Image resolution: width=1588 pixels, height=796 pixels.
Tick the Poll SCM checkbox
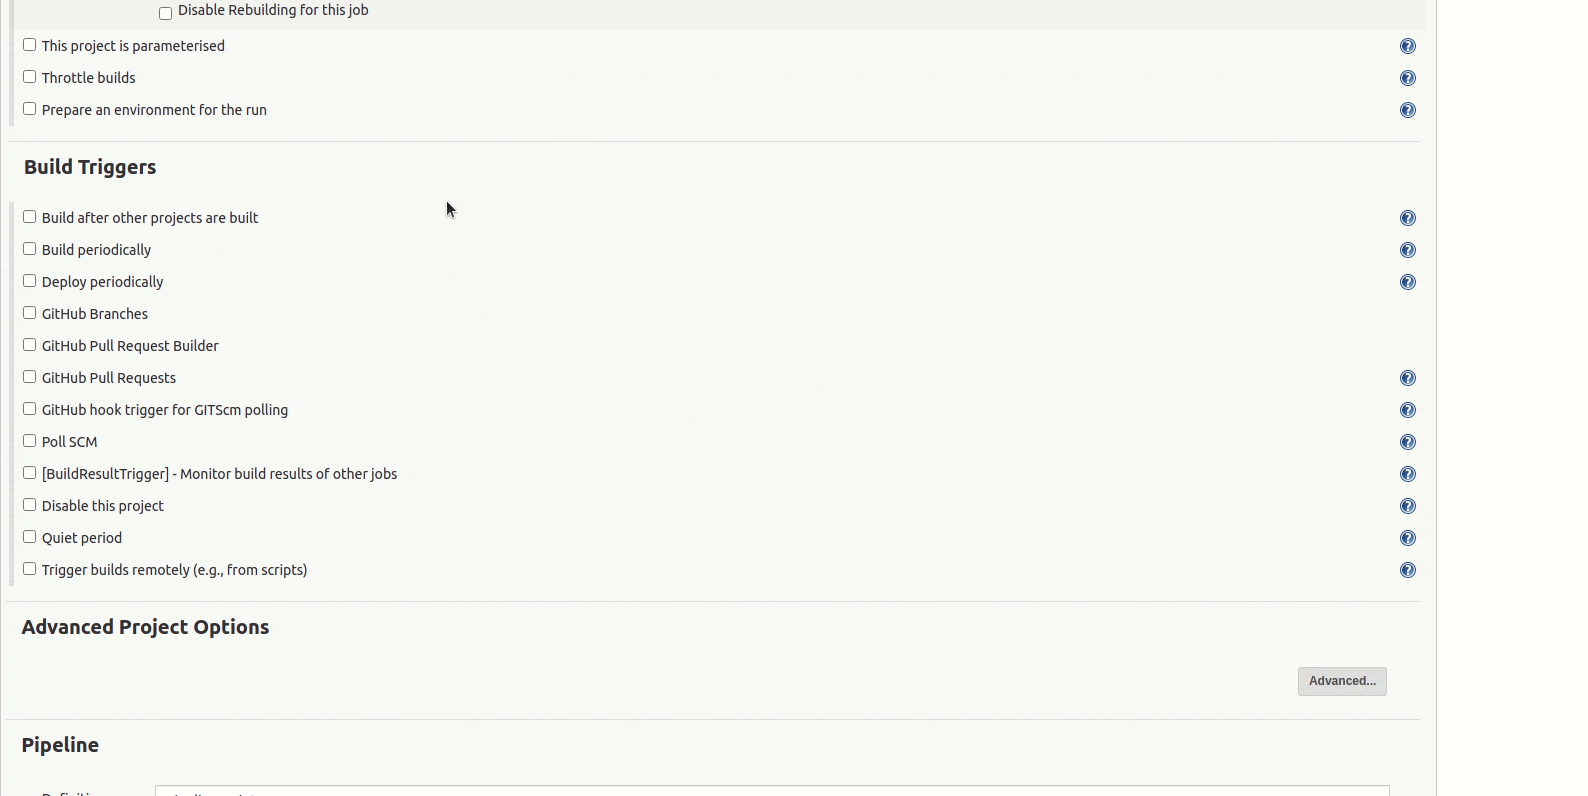pyautogui.click(x=30, y=441)
